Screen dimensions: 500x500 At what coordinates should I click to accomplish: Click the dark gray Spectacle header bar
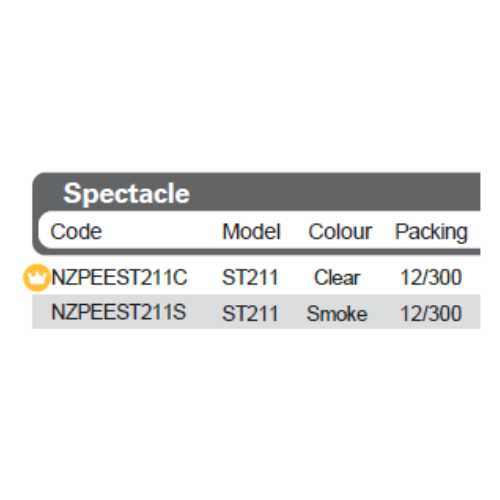pyautogui.click(x=256, y=192)
